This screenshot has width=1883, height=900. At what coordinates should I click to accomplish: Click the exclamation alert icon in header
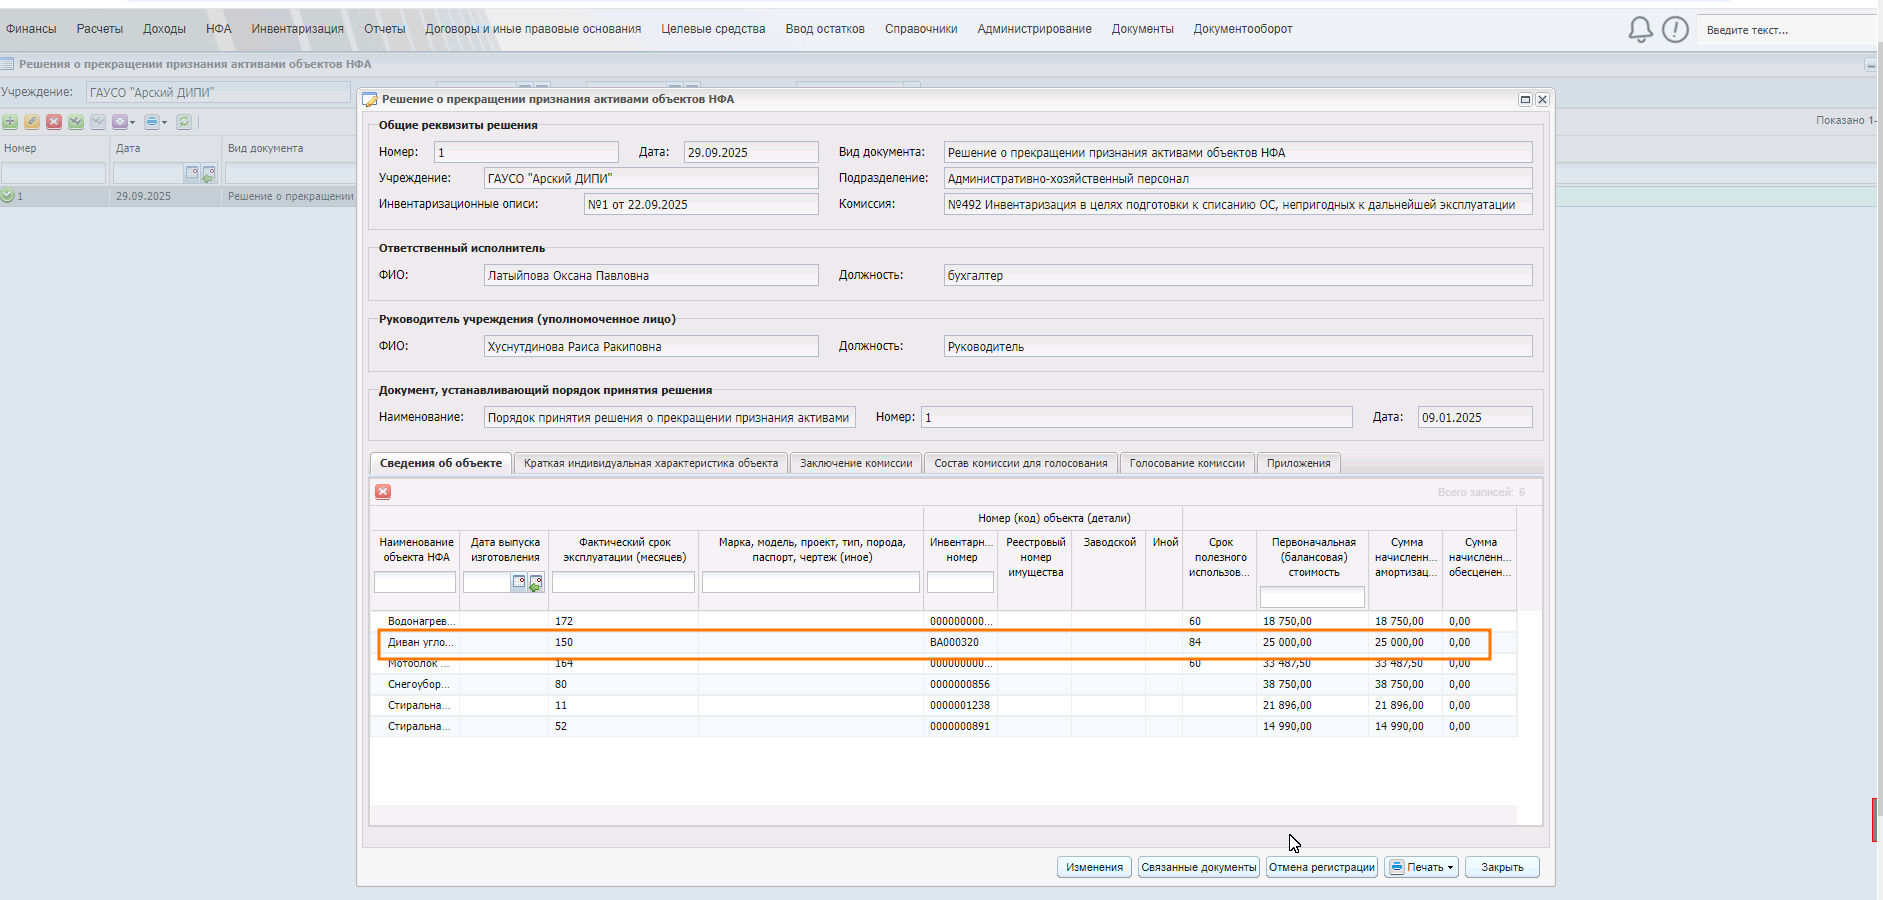pyautogui.click(x=1675, y=30)
